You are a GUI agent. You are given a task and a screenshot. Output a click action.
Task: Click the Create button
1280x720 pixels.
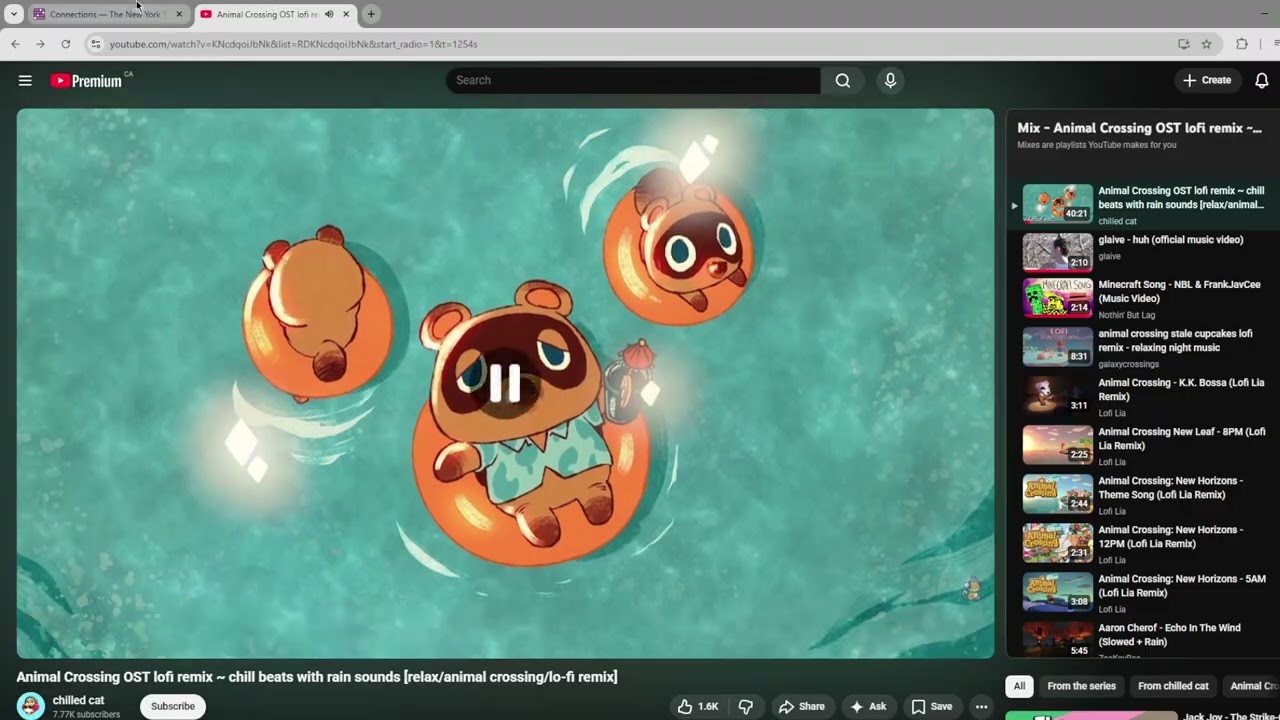(x=1207, y=80)
